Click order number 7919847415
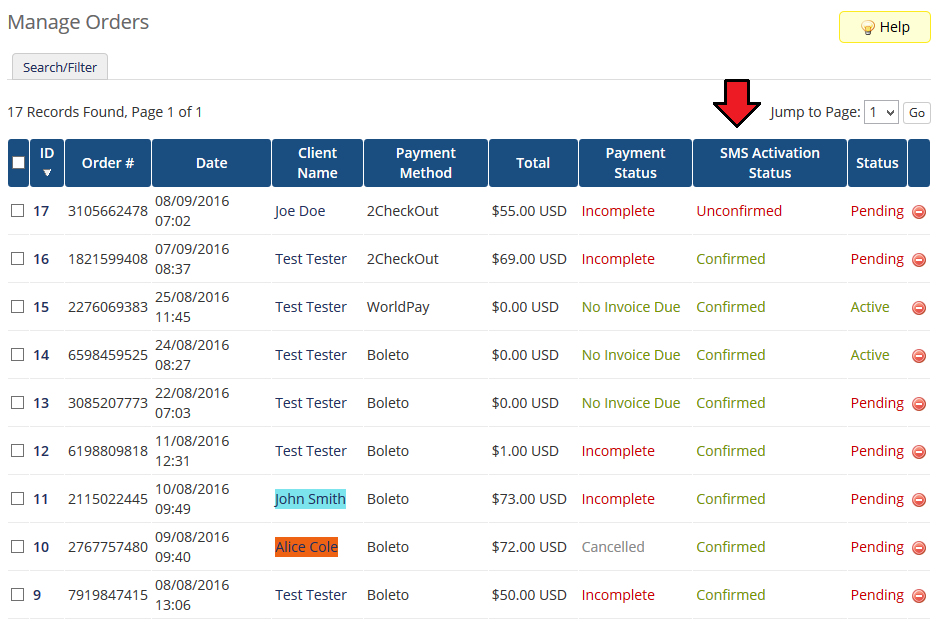Viewport: 942px width, 626px height. (108, 595)
